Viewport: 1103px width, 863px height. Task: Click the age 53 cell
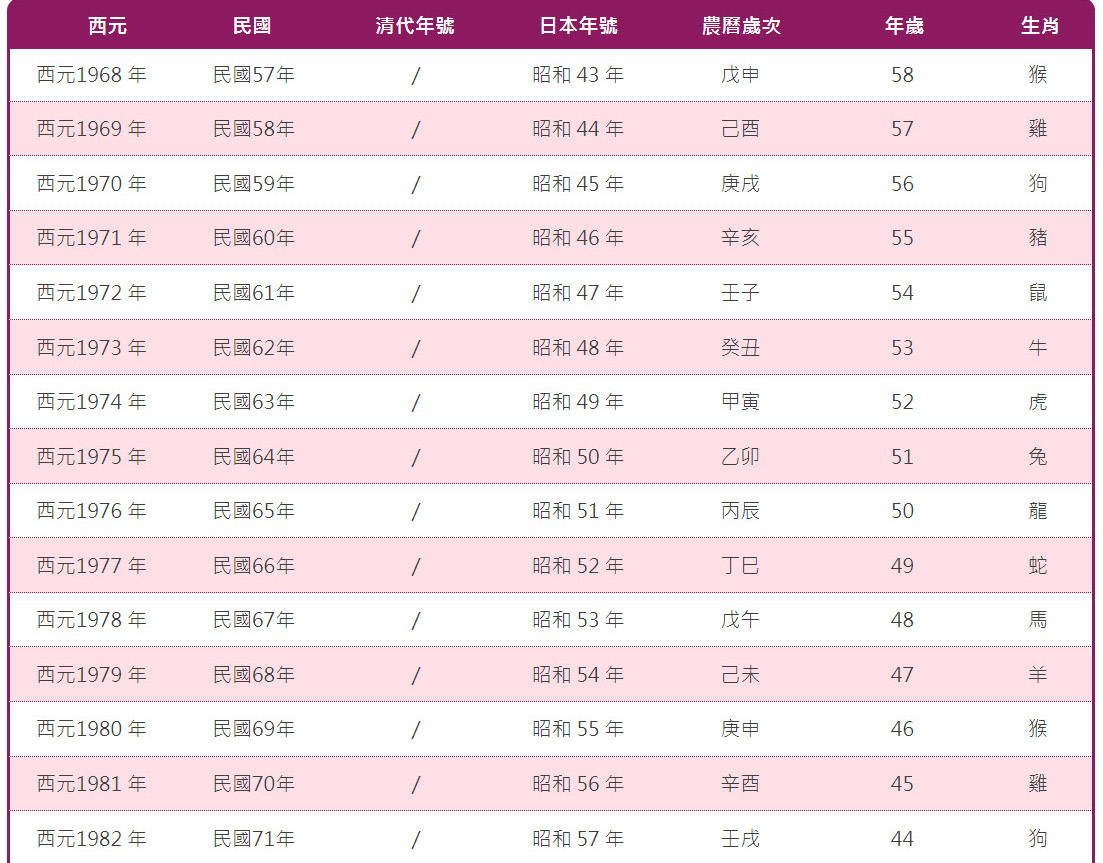click(x=903, y=347)
